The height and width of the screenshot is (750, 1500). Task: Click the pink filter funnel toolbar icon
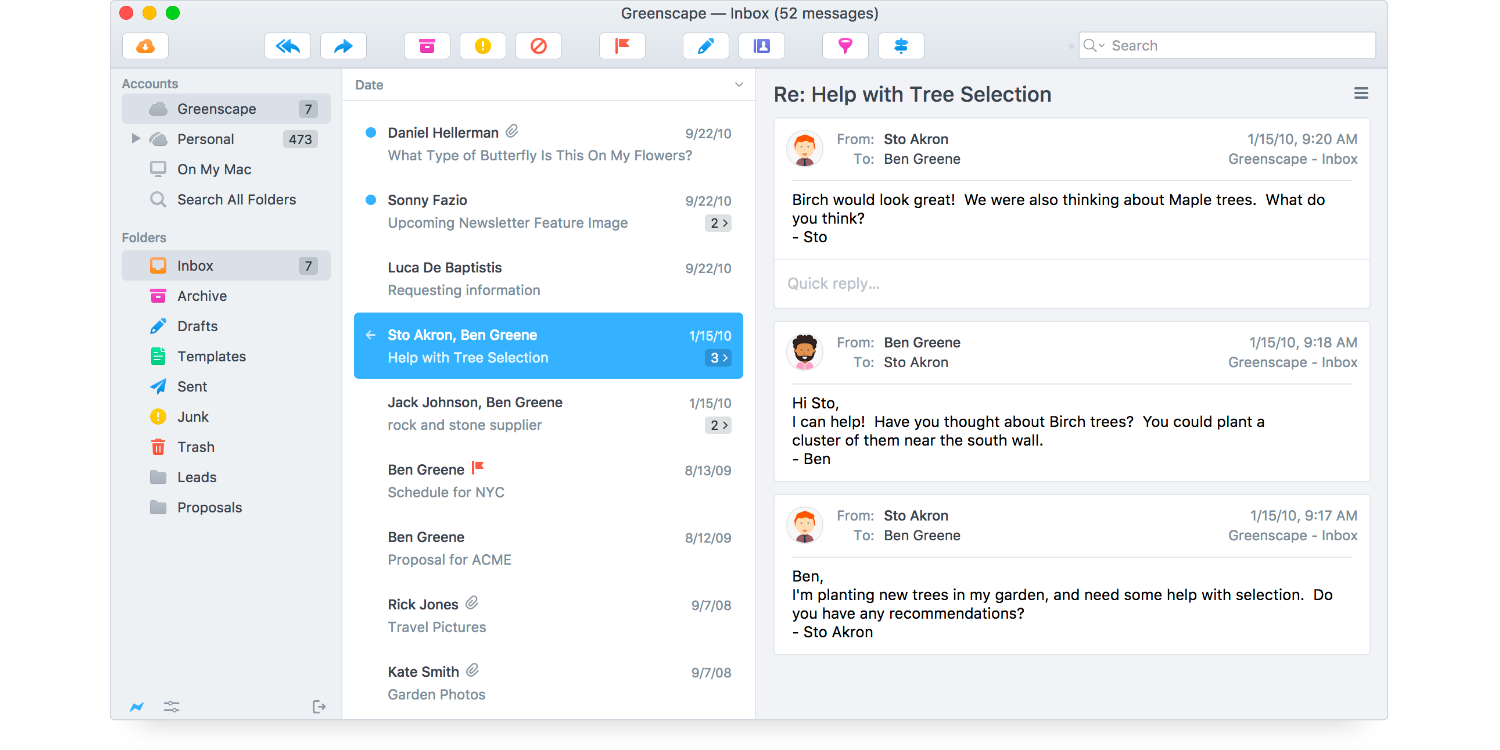845,46
